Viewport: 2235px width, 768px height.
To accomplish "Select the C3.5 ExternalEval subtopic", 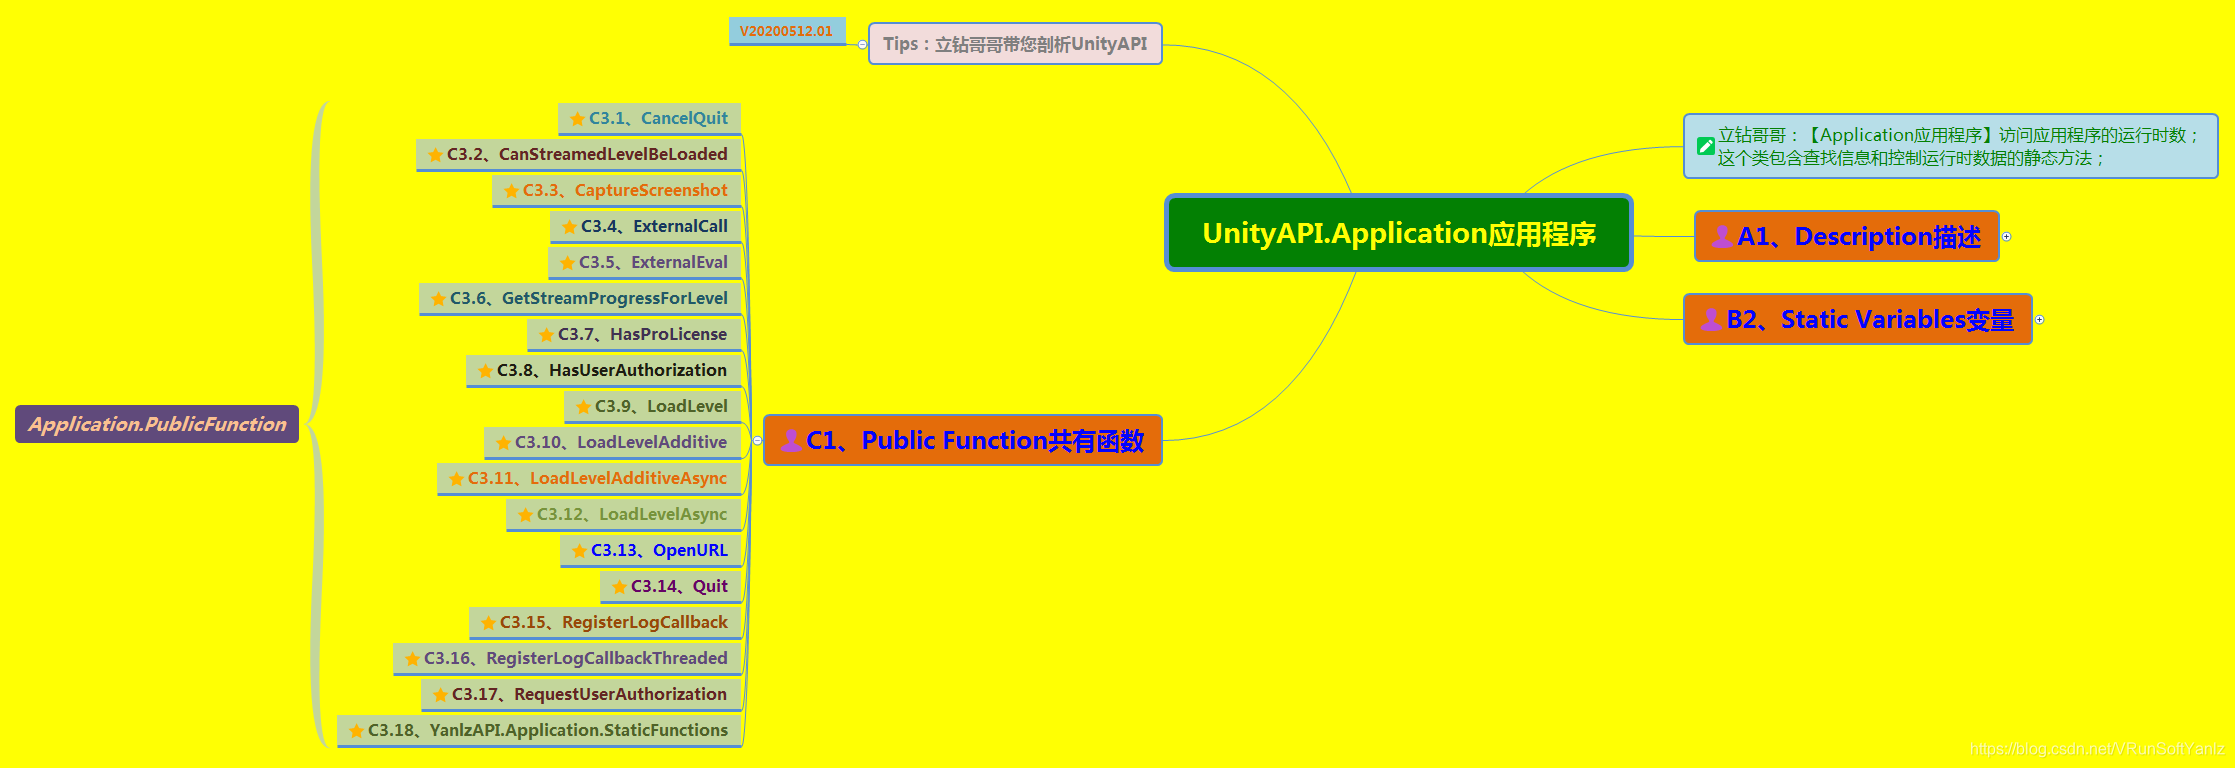I will 645,263.
